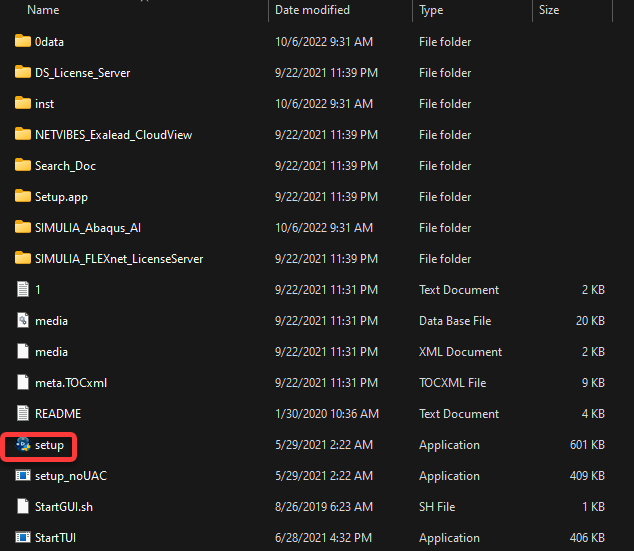Click setup's 5/29/2021 2:22 AM date
Viewport: 634px width, 551px height.
(x=324, y=445)
